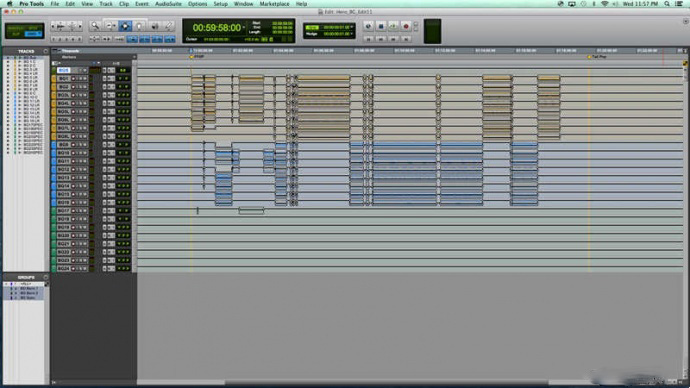This screenshot has width=690, height=388.
Task: Toggle the Grid mode button
Action: pyautogui.click(x=33, y=34)
